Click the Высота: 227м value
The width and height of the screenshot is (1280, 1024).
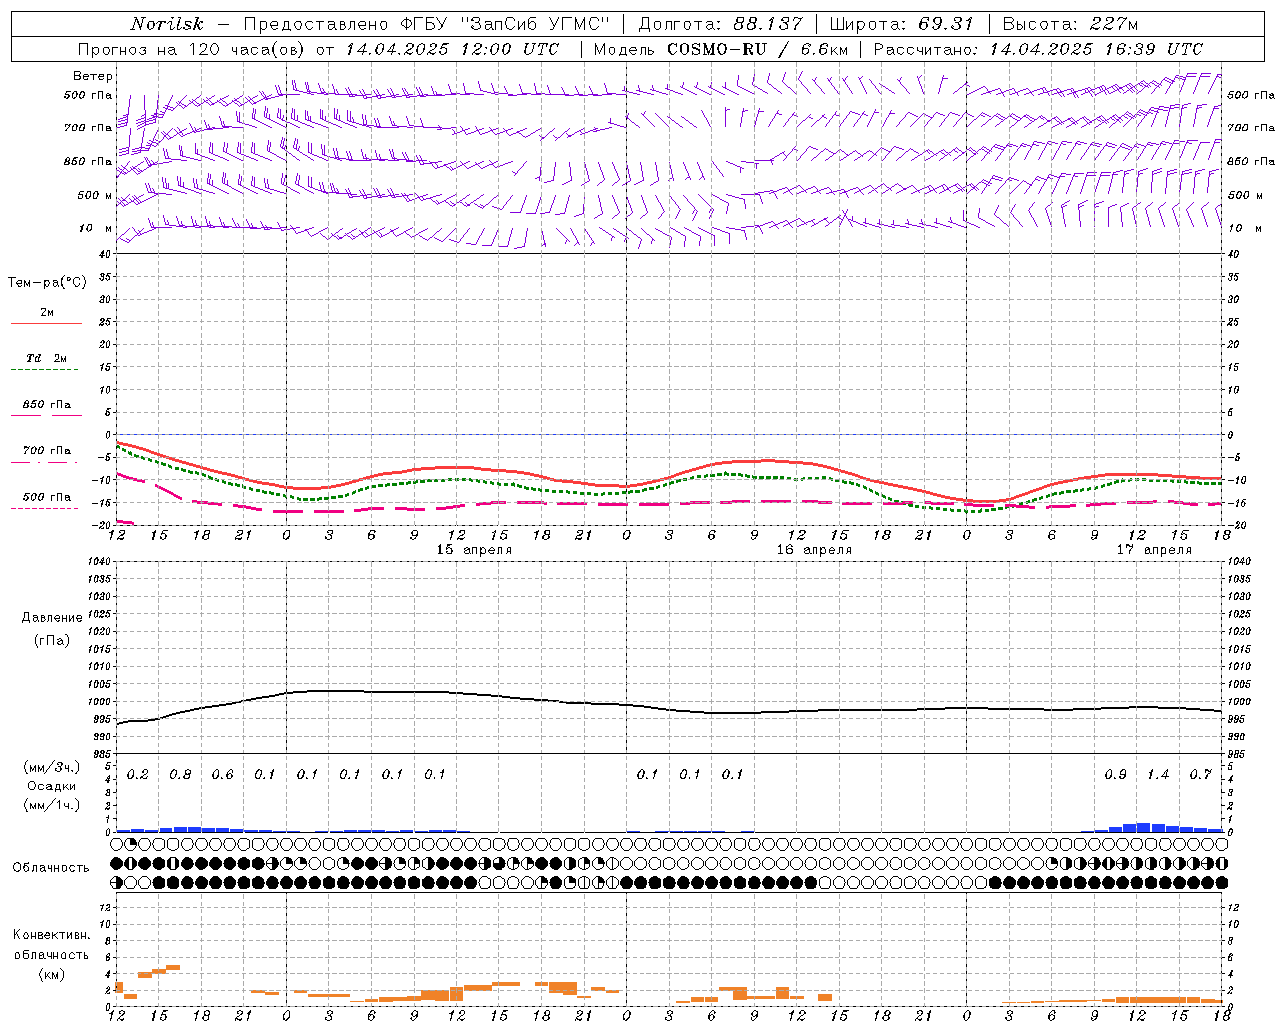click(1070, 24)
